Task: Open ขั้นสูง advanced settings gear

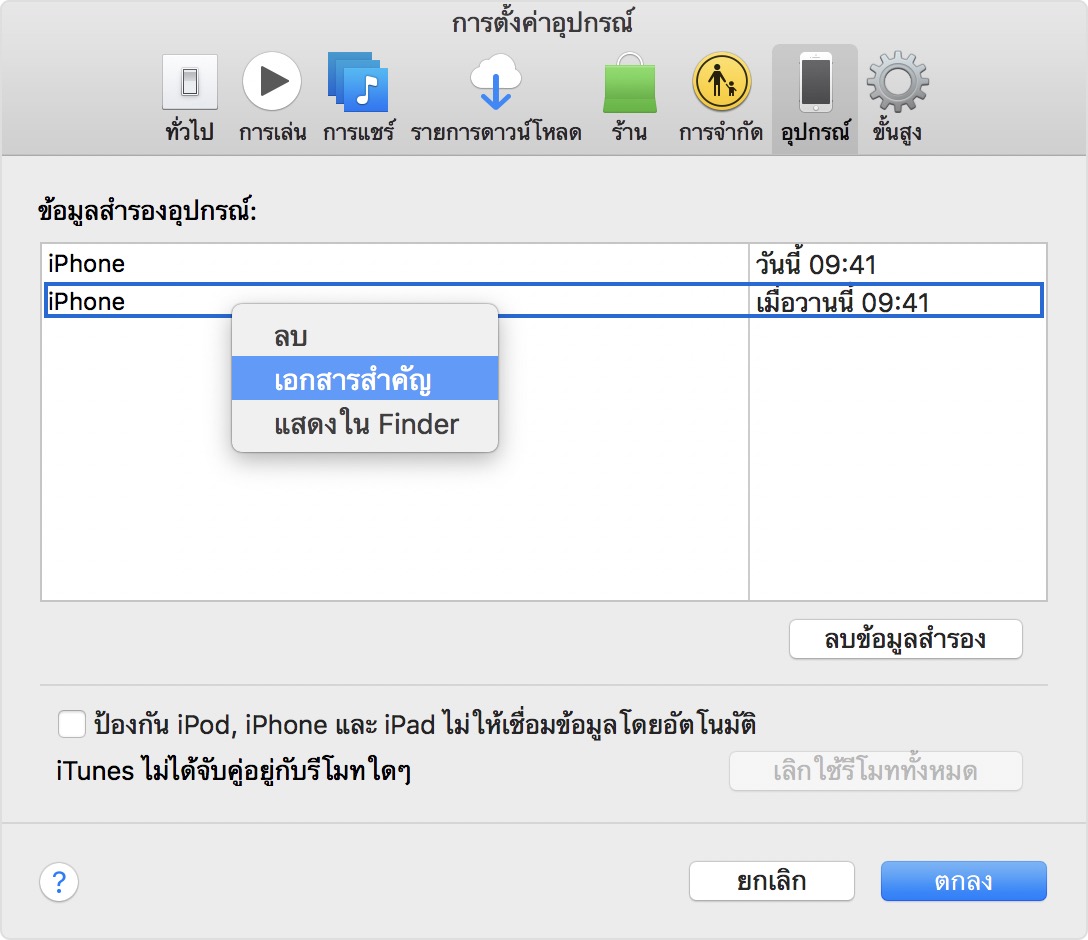Action: click(x=899, y=83)
